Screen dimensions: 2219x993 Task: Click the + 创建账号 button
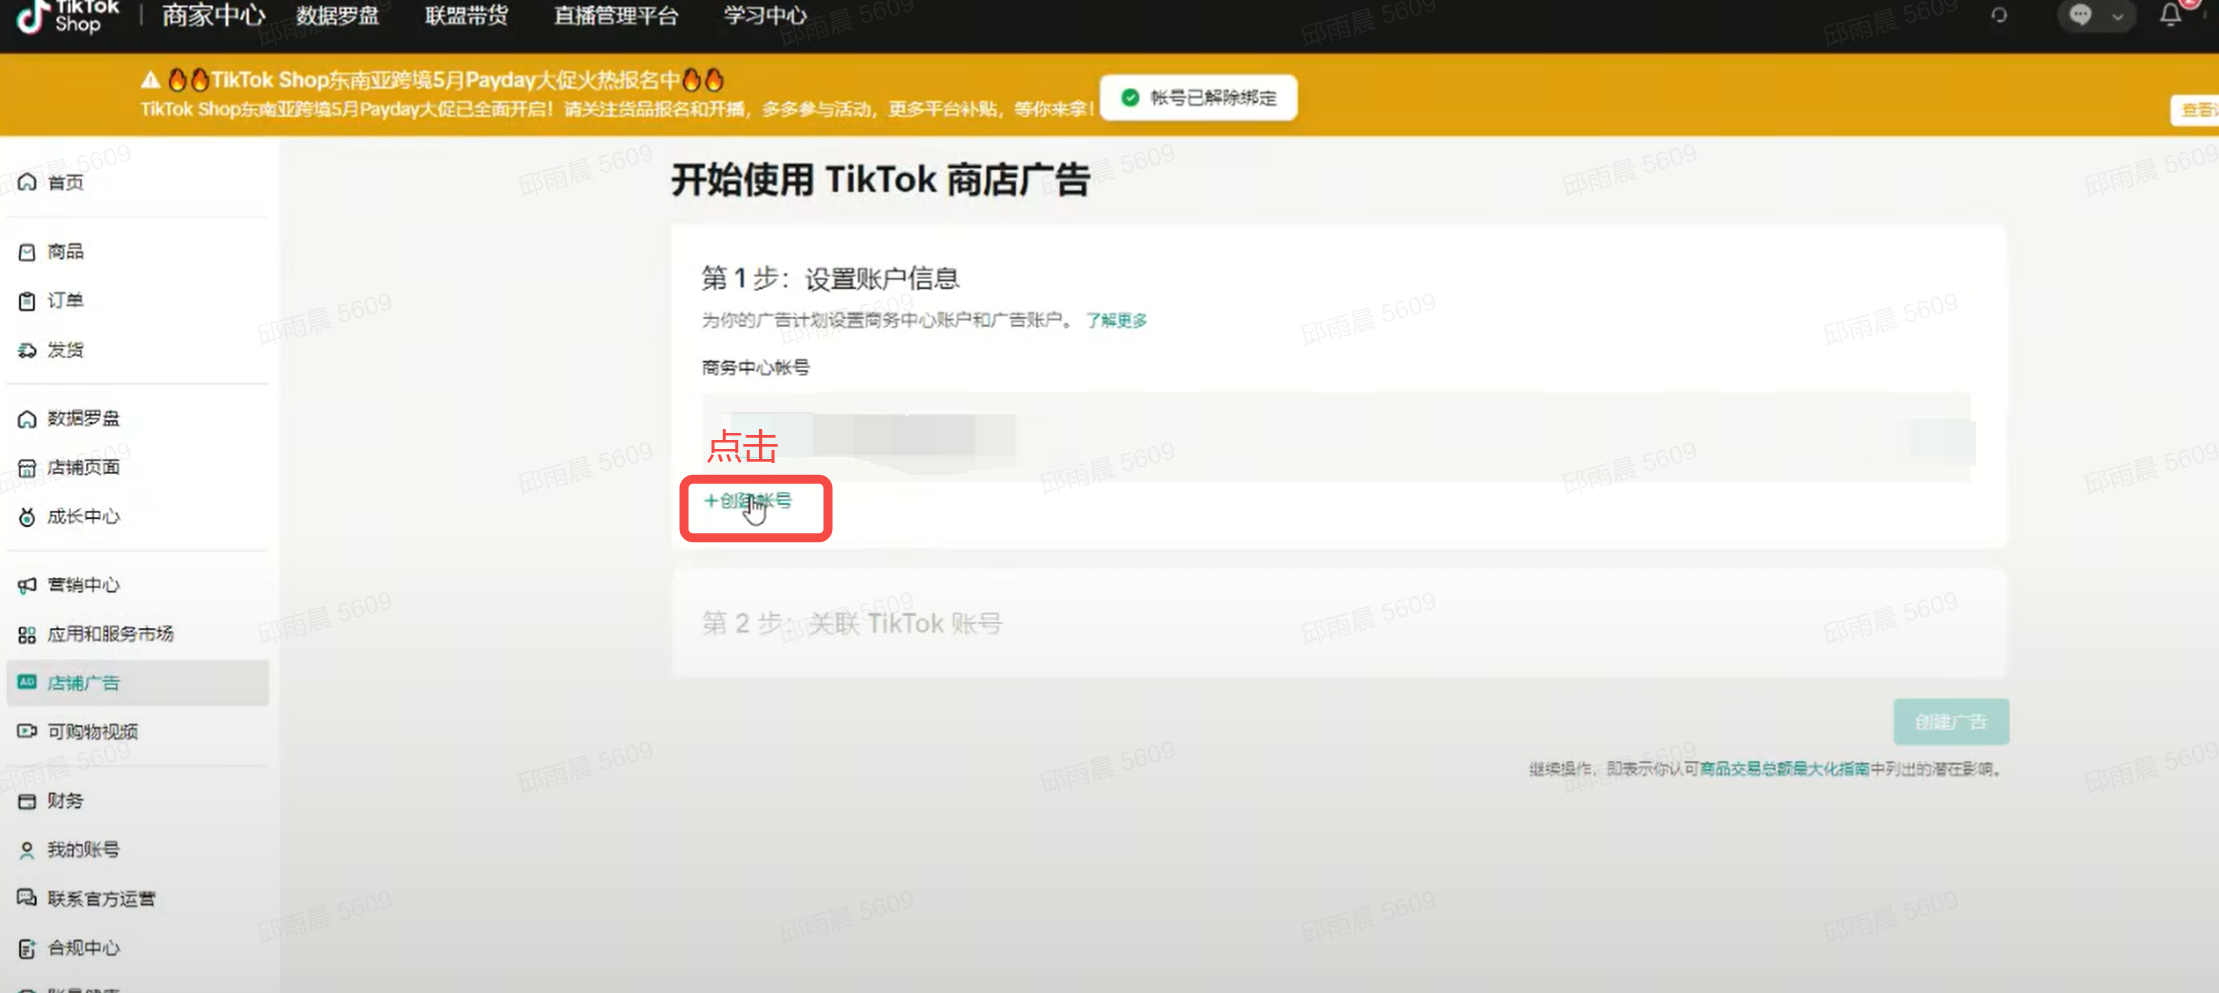(748, 501)
